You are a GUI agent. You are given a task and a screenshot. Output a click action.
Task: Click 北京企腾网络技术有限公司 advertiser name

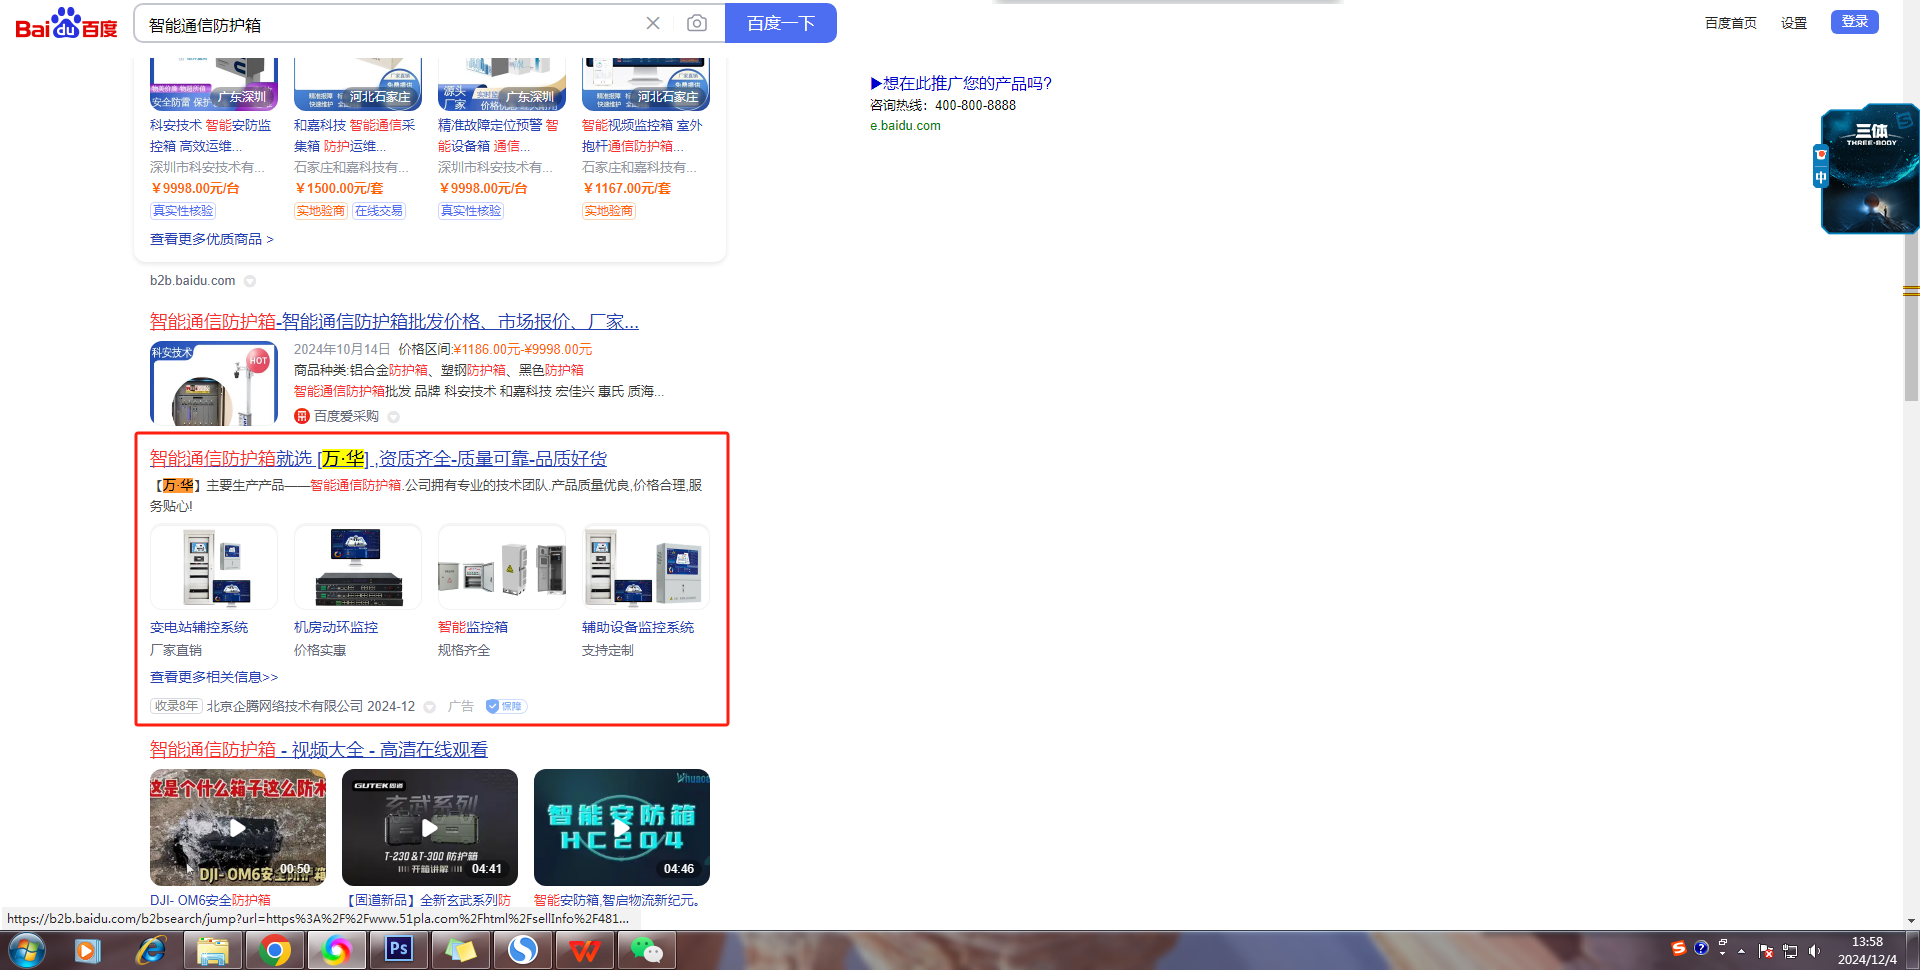[x=285, y=706]
